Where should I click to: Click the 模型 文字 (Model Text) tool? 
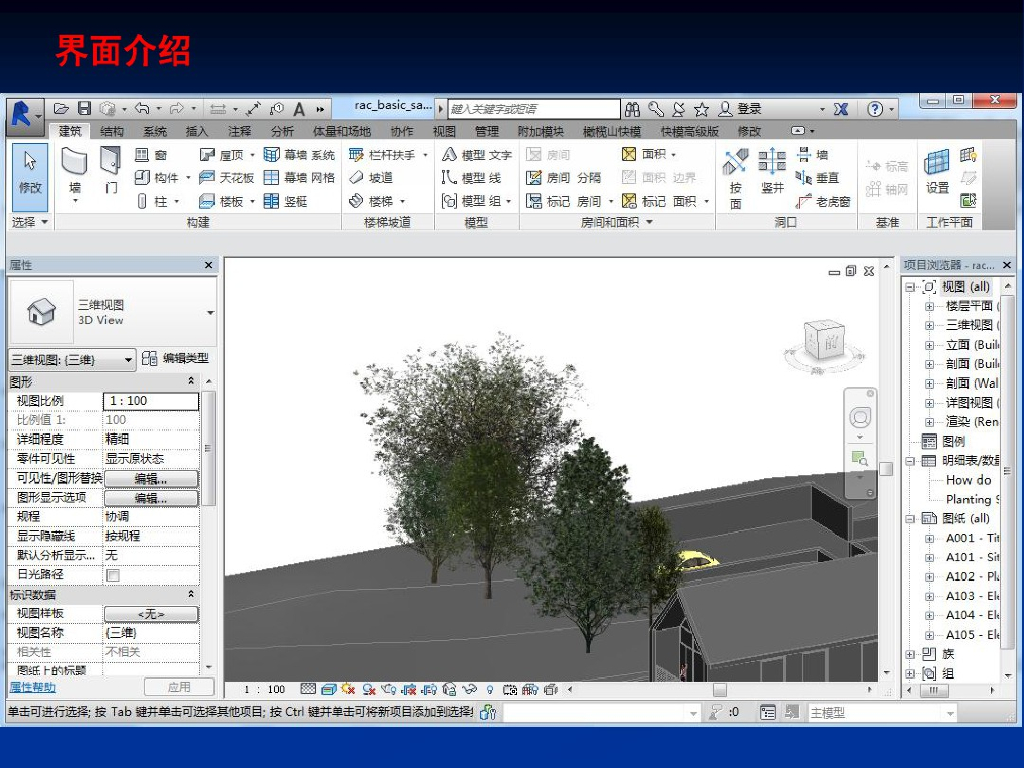coord(477,155)
